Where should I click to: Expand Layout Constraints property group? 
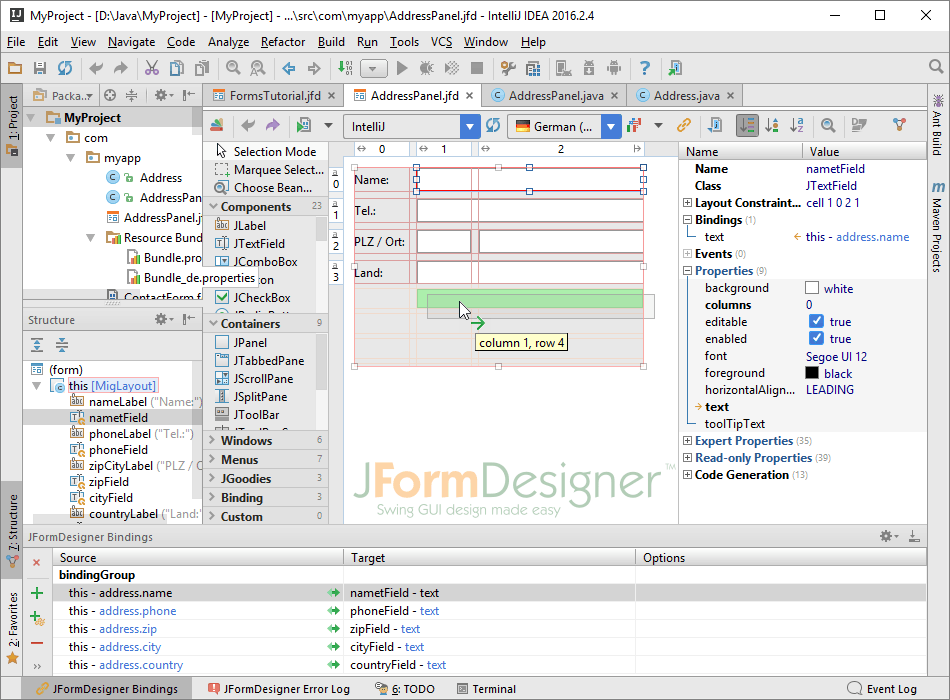(688, 203)
